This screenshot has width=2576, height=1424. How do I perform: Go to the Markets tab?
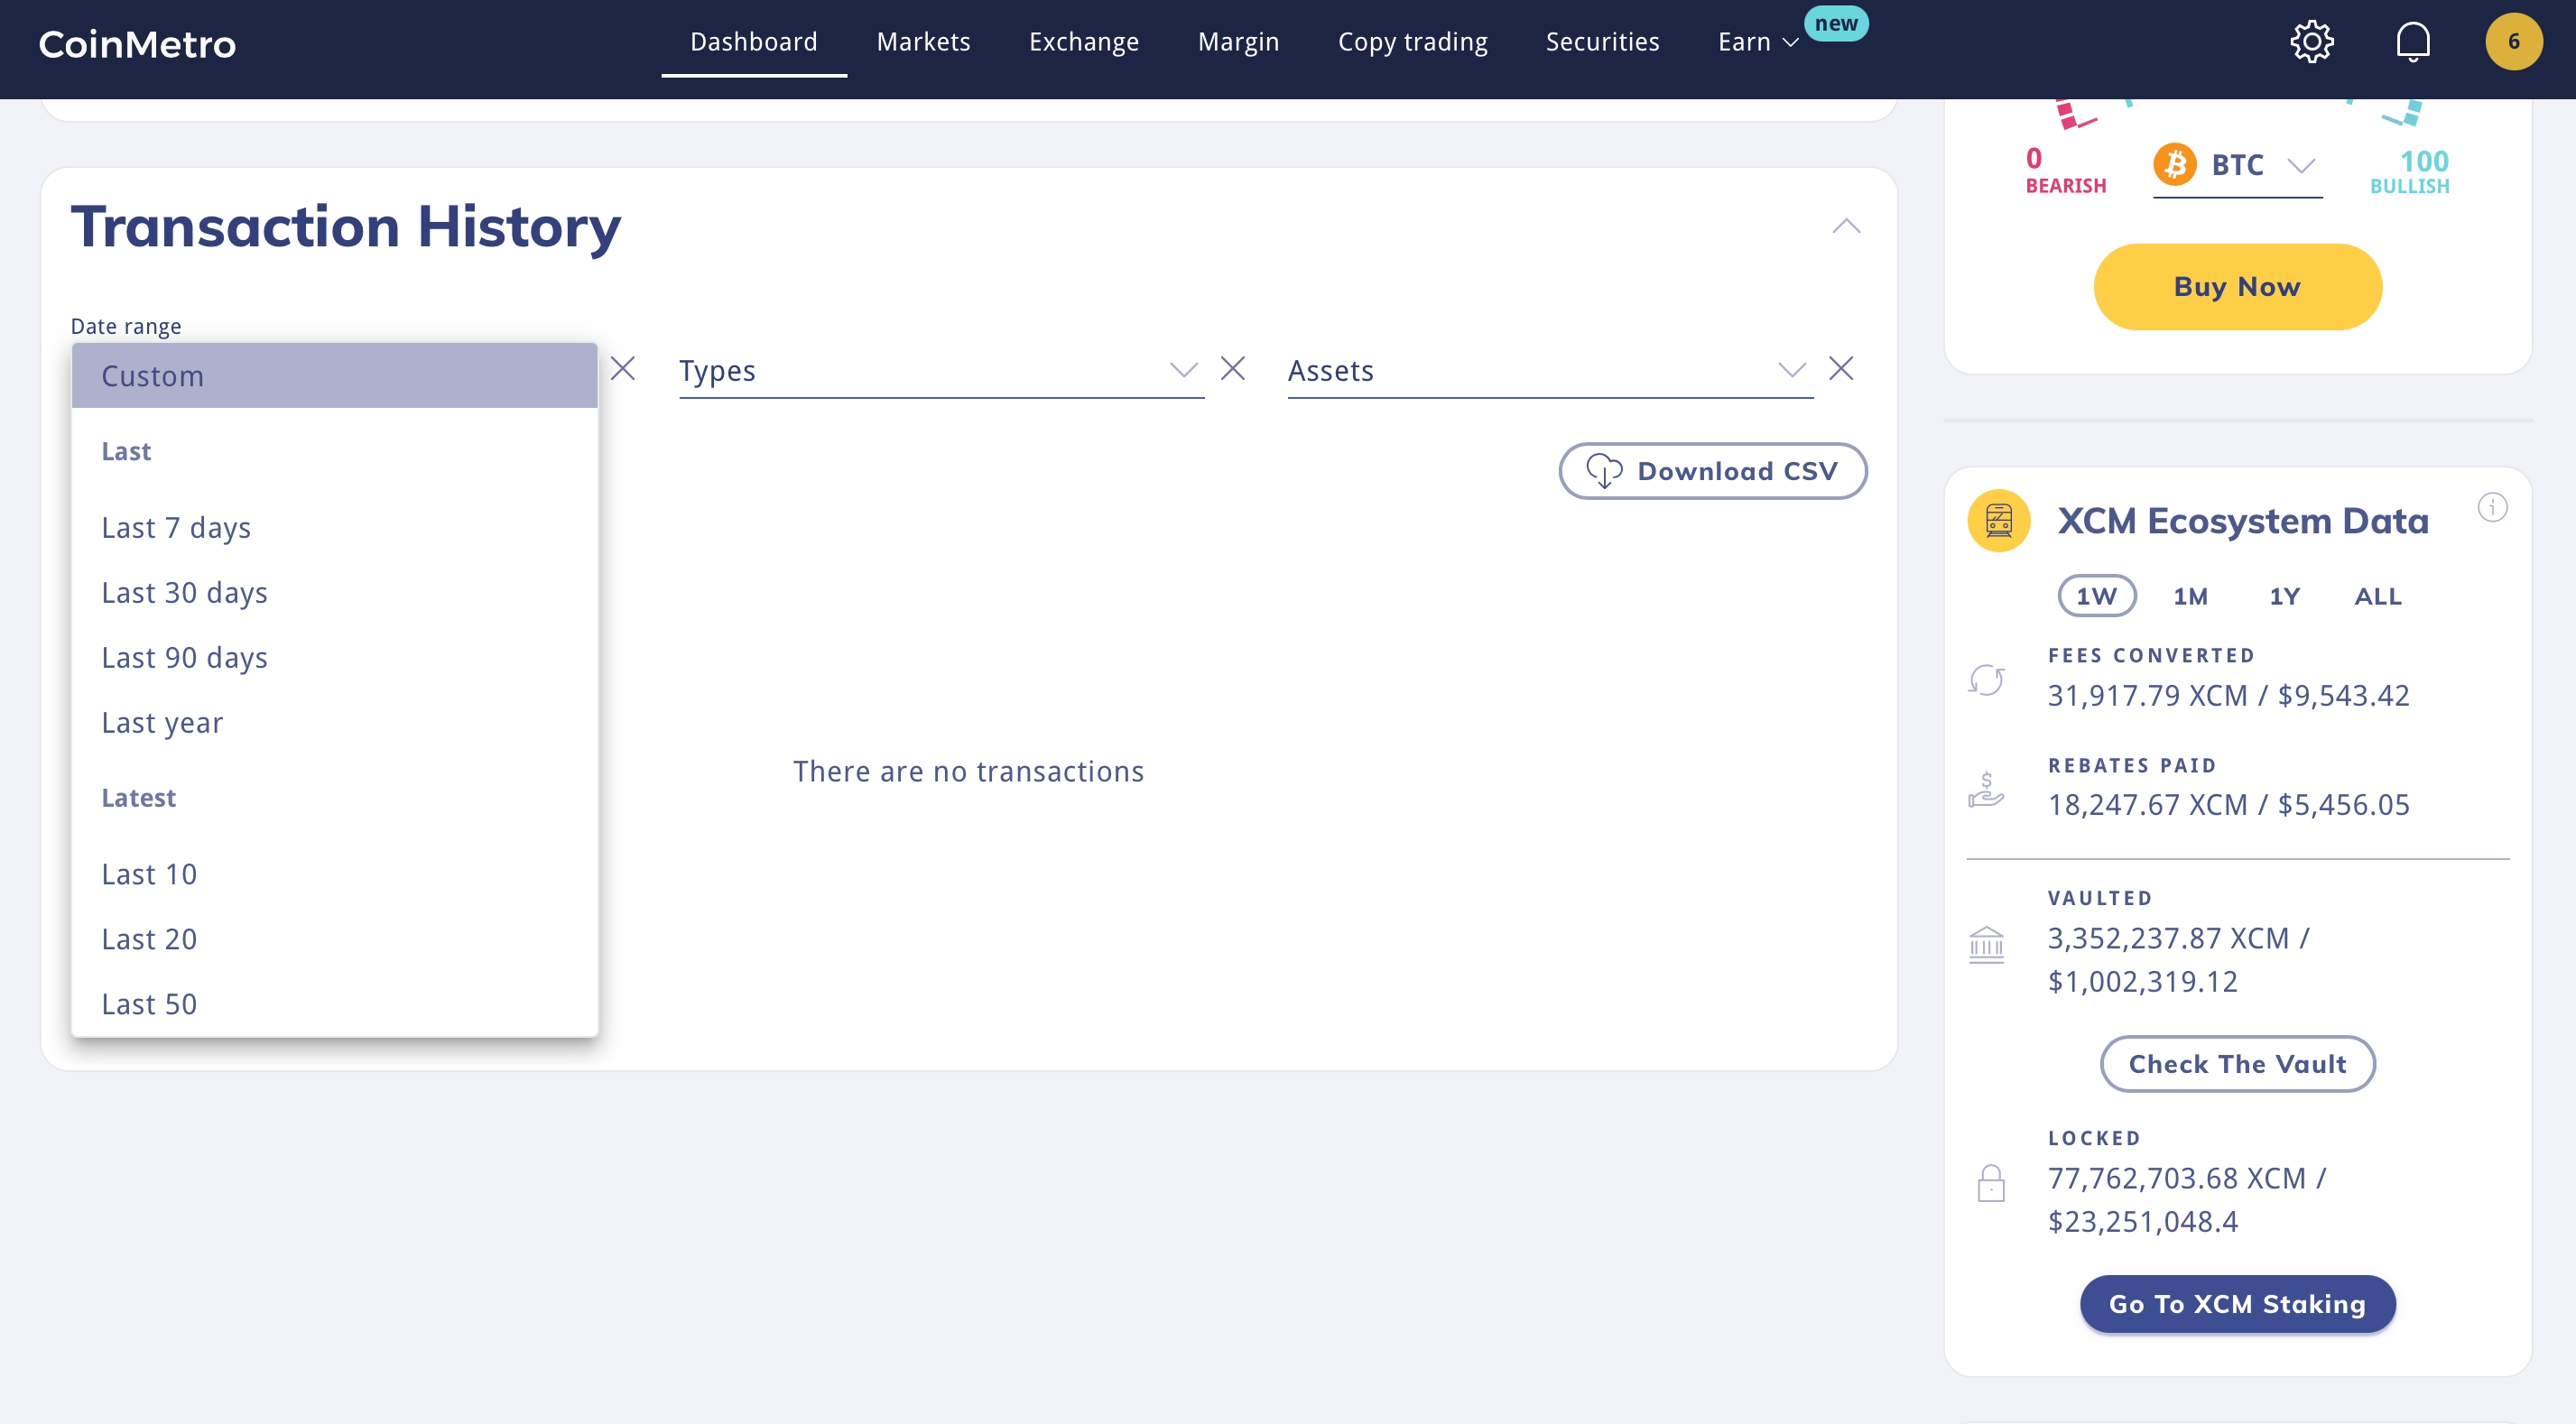click(x=923, y=42)
